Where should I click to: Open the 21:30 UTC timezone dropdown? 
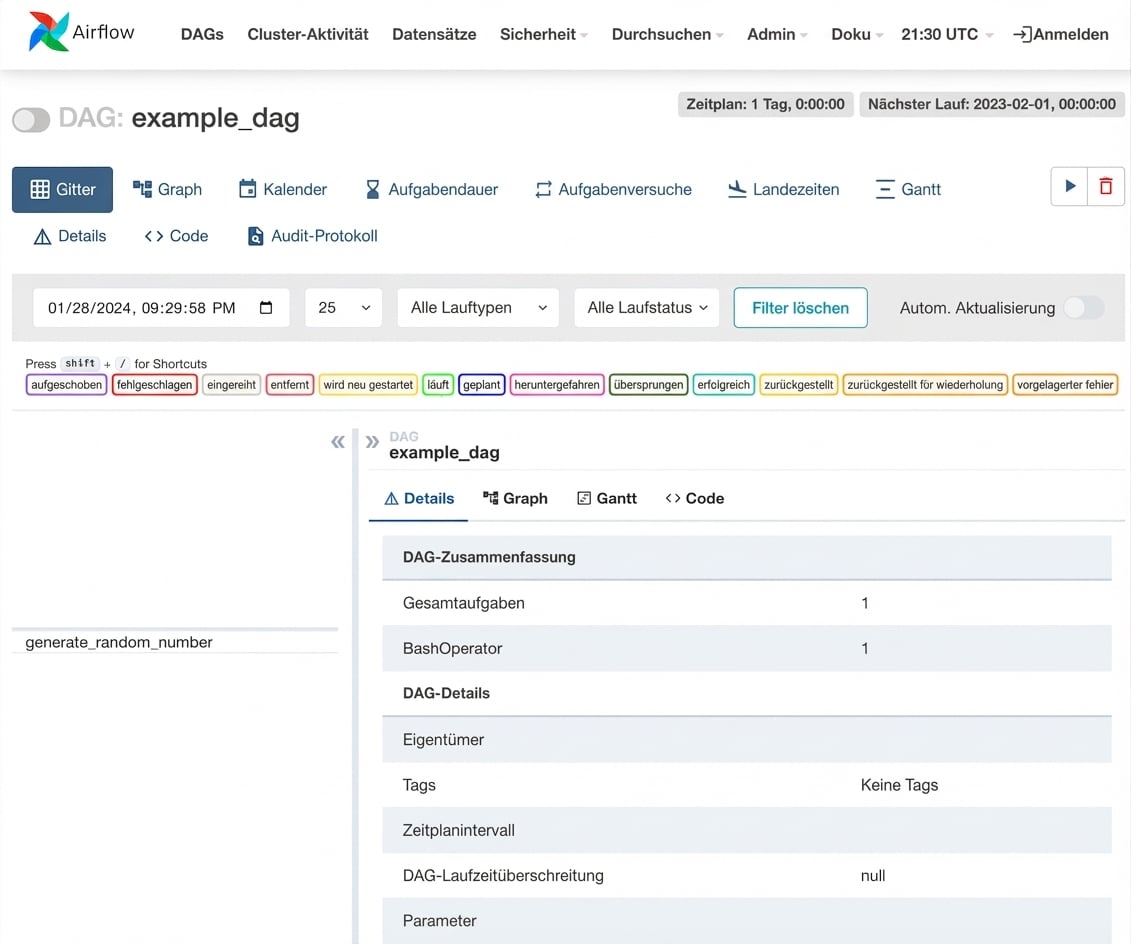coord(947,34)
